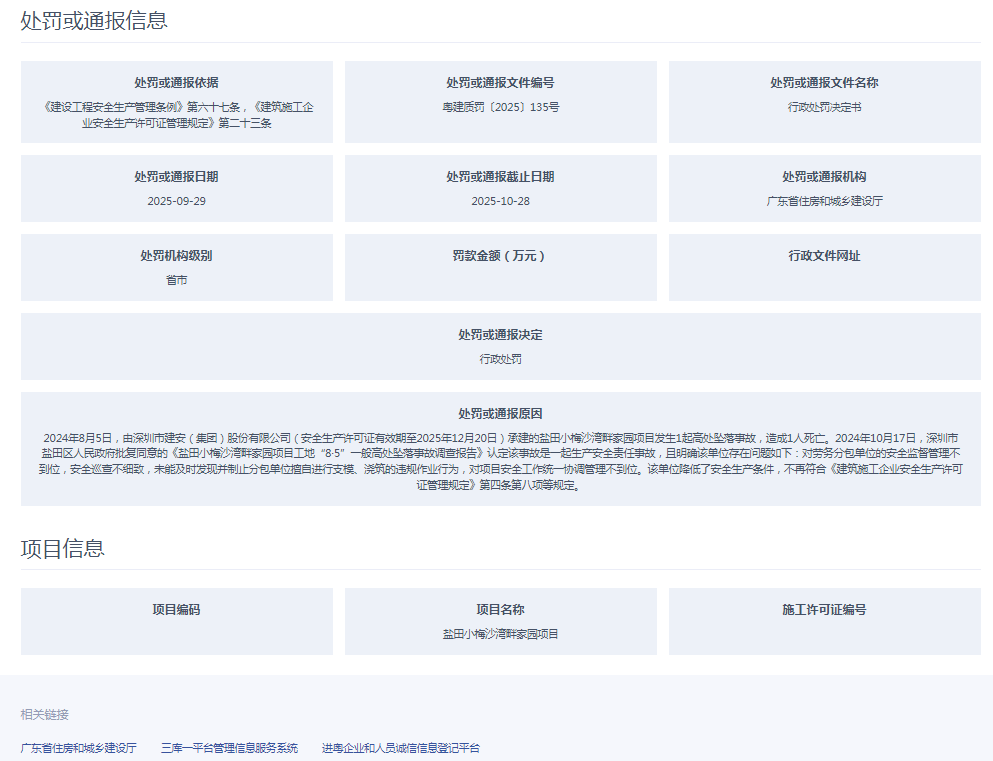Select the 施工许可证编号 card

(x=824, y=621)
